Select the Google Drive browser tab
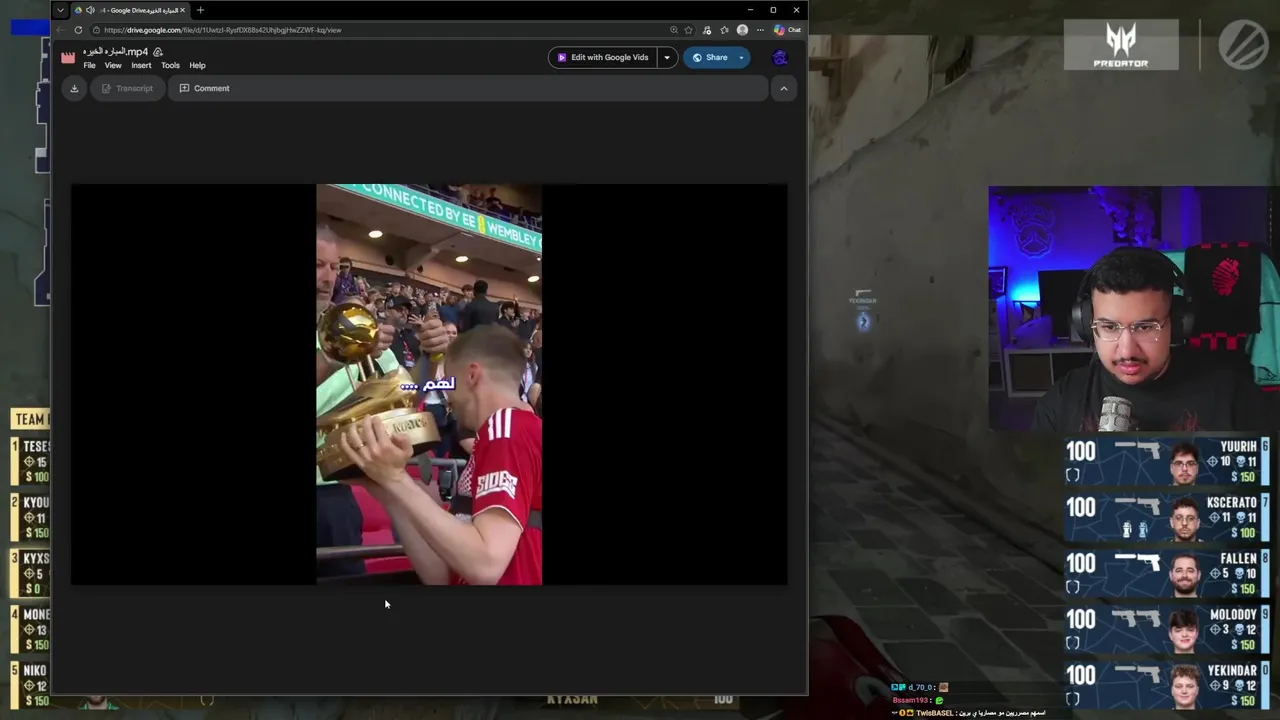The image size is (1280, 720). coord(130,10)
